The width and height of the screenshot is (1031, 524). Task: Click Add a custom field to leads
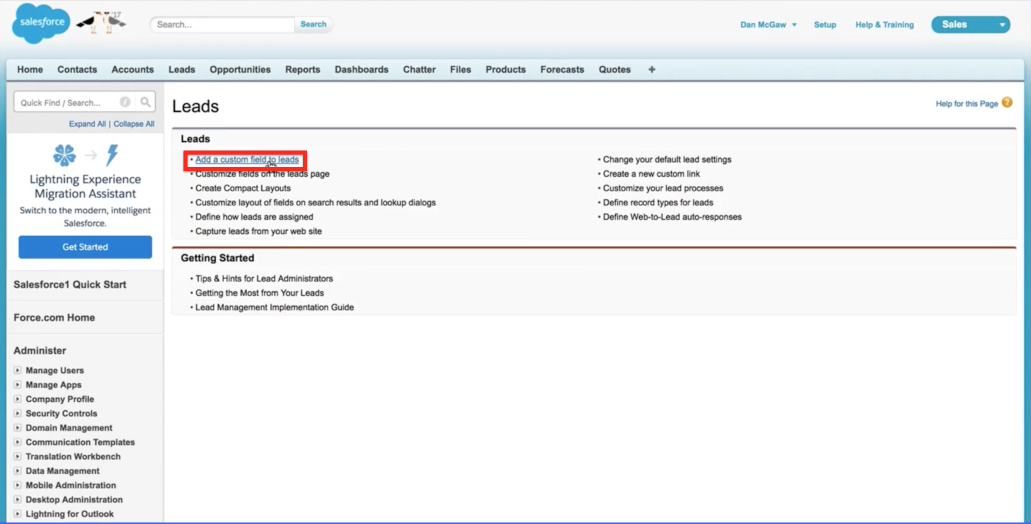[247, 159]
